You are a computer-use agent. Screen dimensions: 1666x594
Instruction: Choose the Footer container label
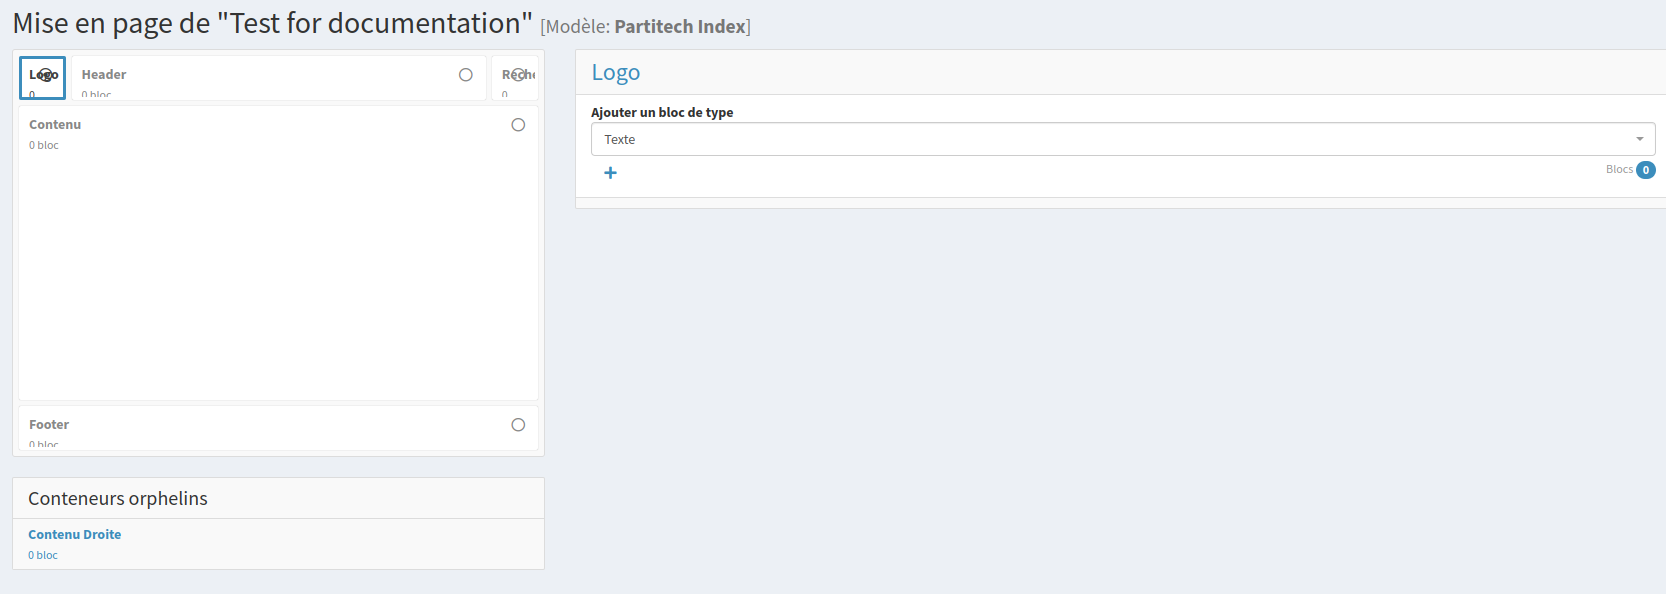[49, 425]
